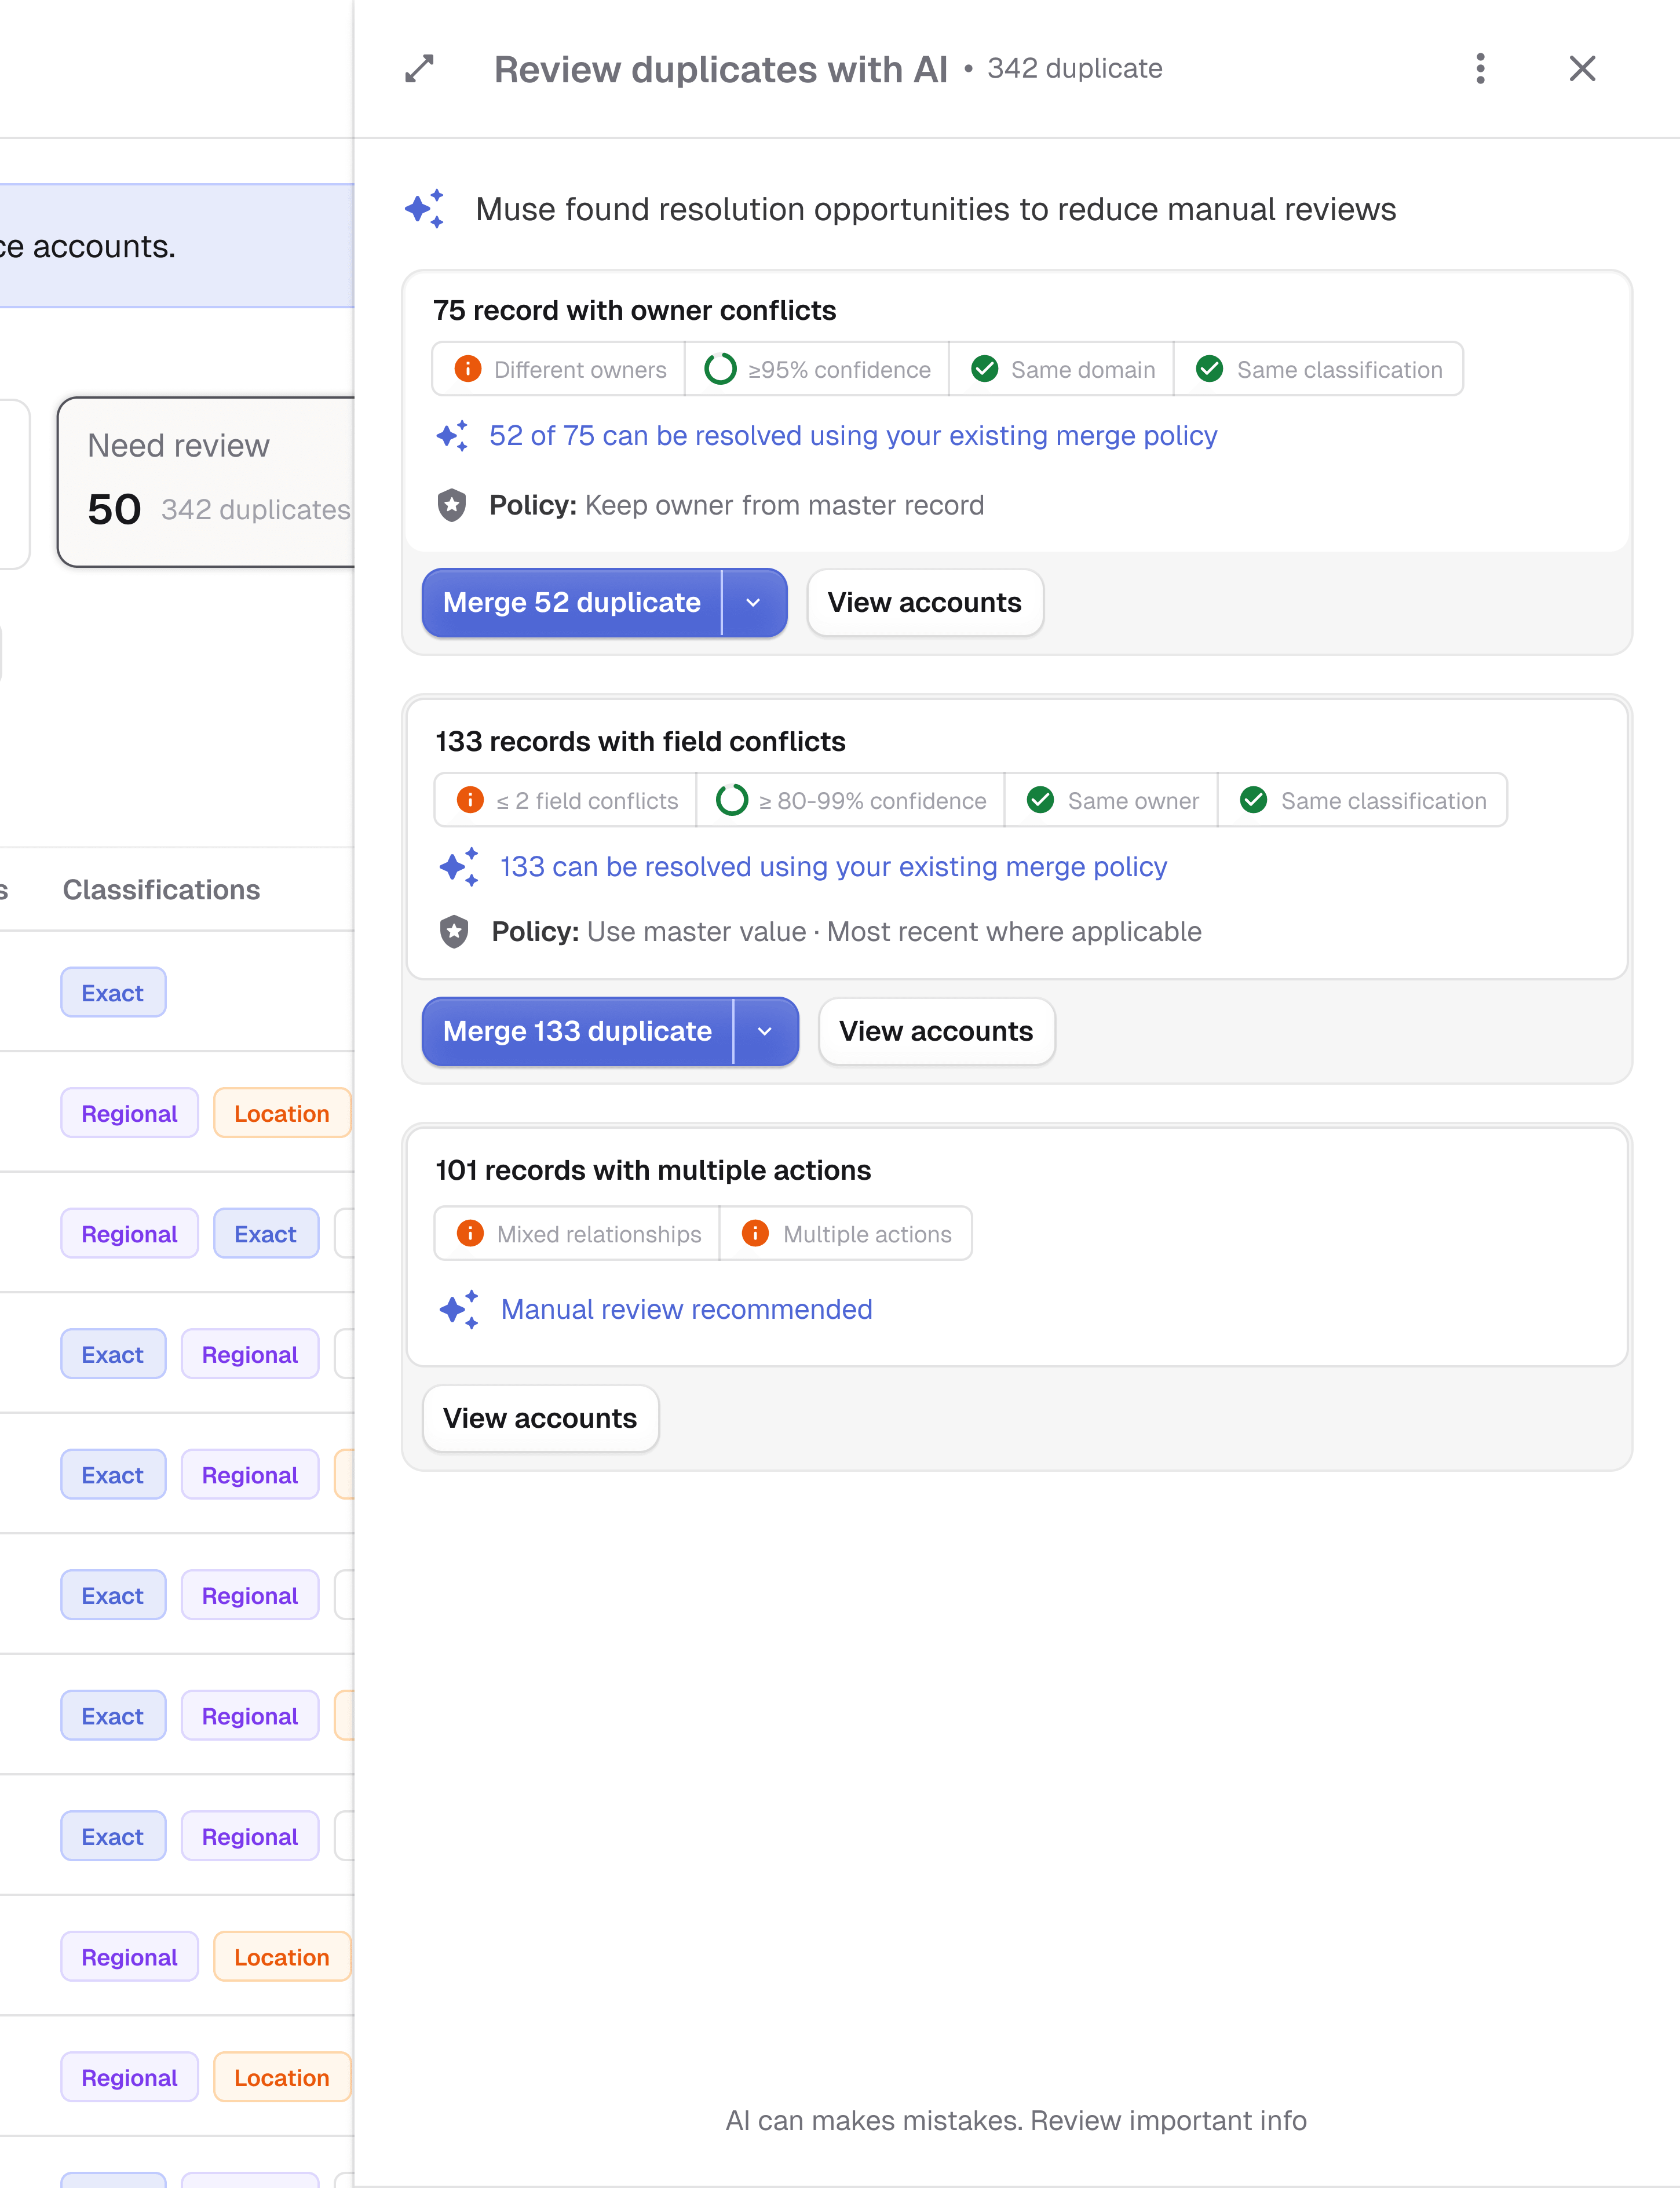Image resolution: width=1680 pixels, height=2188 pixels.
Task: Close the Review duplicates panel
Action: [x=1582, y=69]
